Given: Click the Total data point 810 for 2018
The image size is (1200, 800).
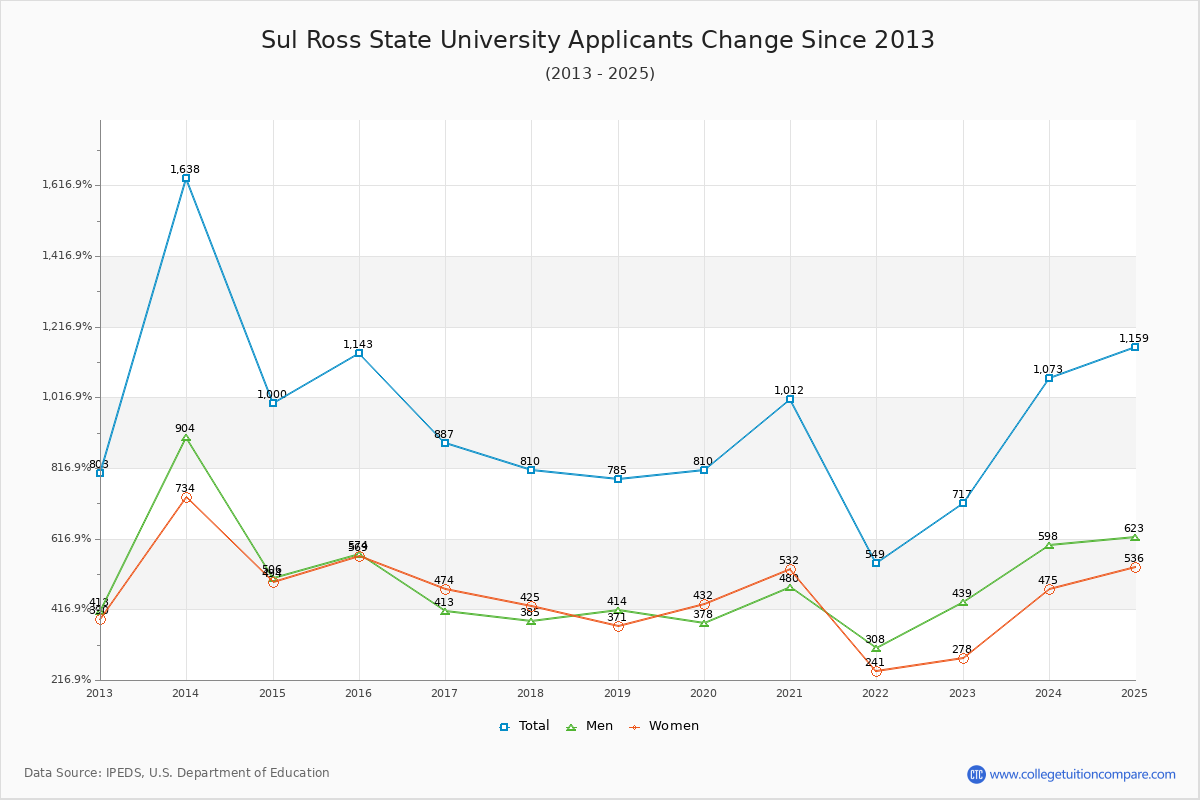Looking at the screenshot, I should pyautogui.click(x=531, y=470).
